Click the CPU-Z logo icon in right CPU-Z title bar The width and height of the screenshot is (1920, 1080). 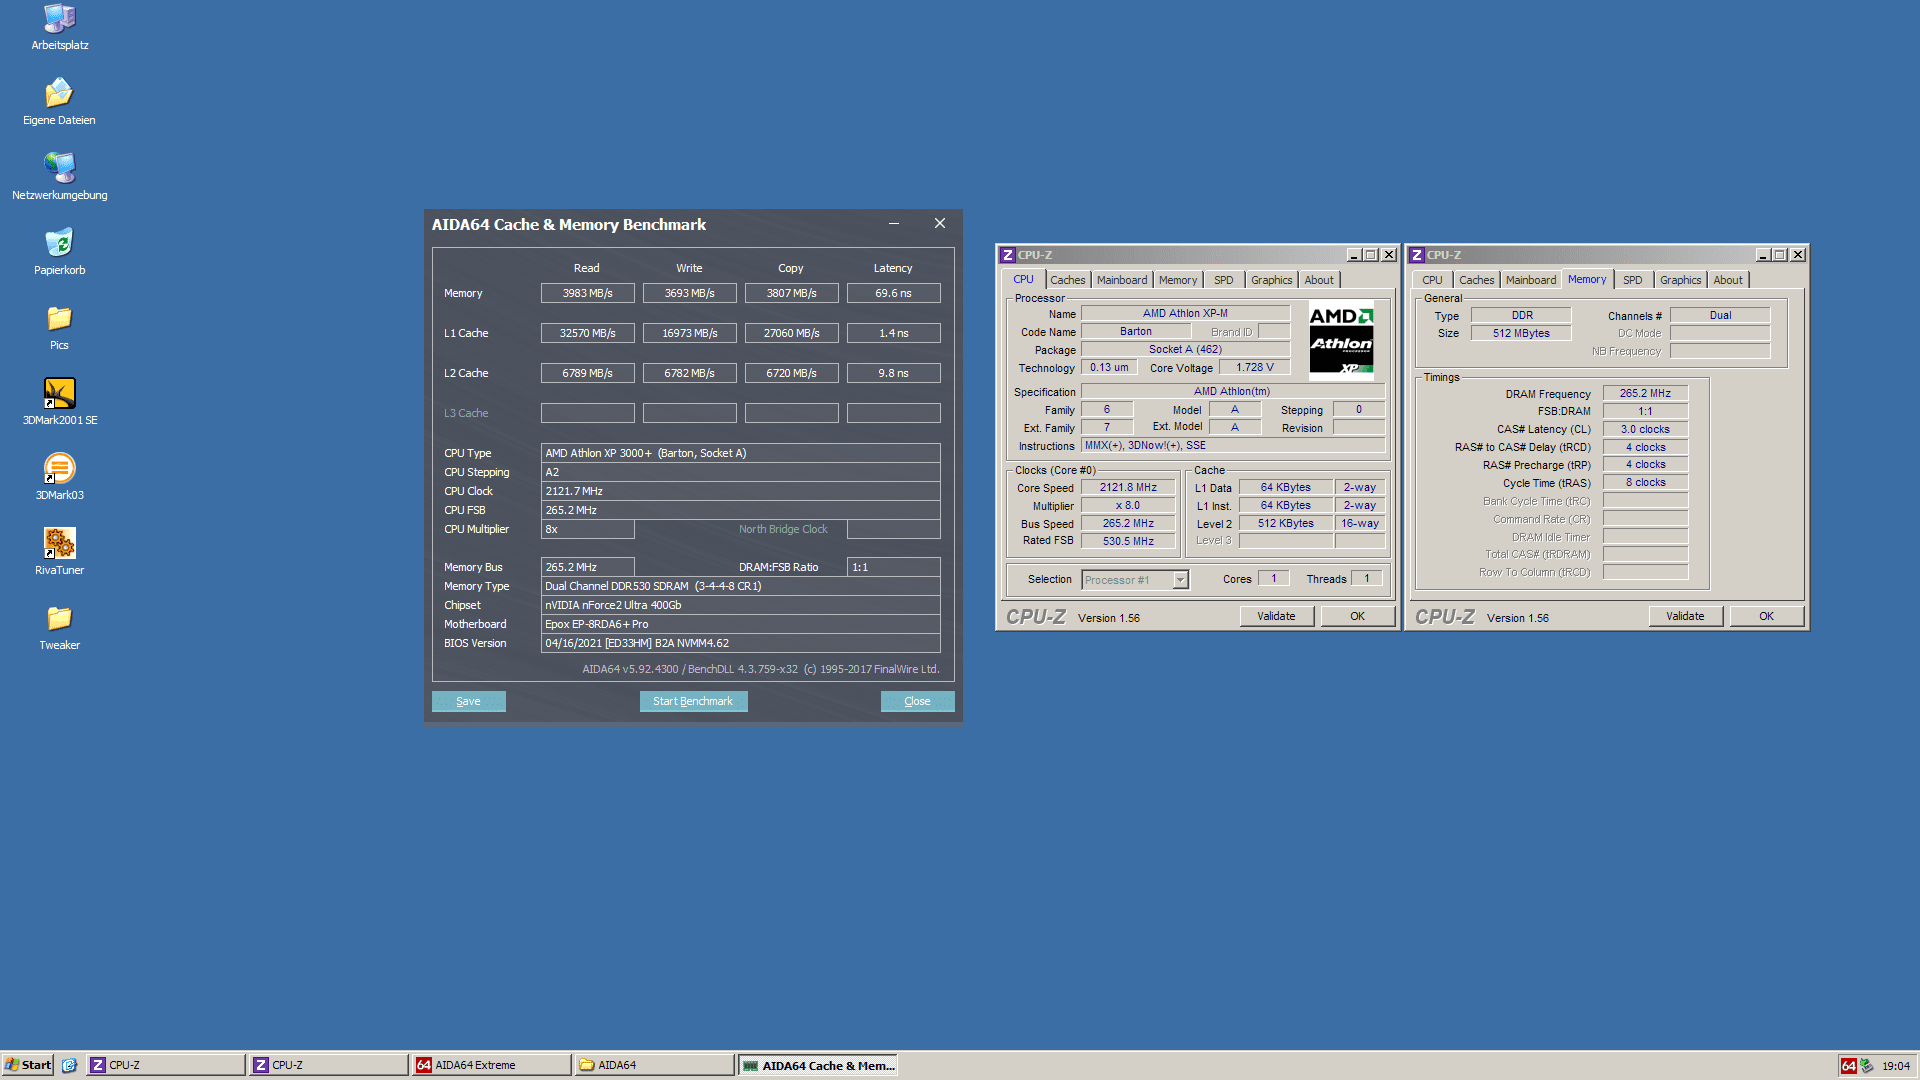(1417, 255)
